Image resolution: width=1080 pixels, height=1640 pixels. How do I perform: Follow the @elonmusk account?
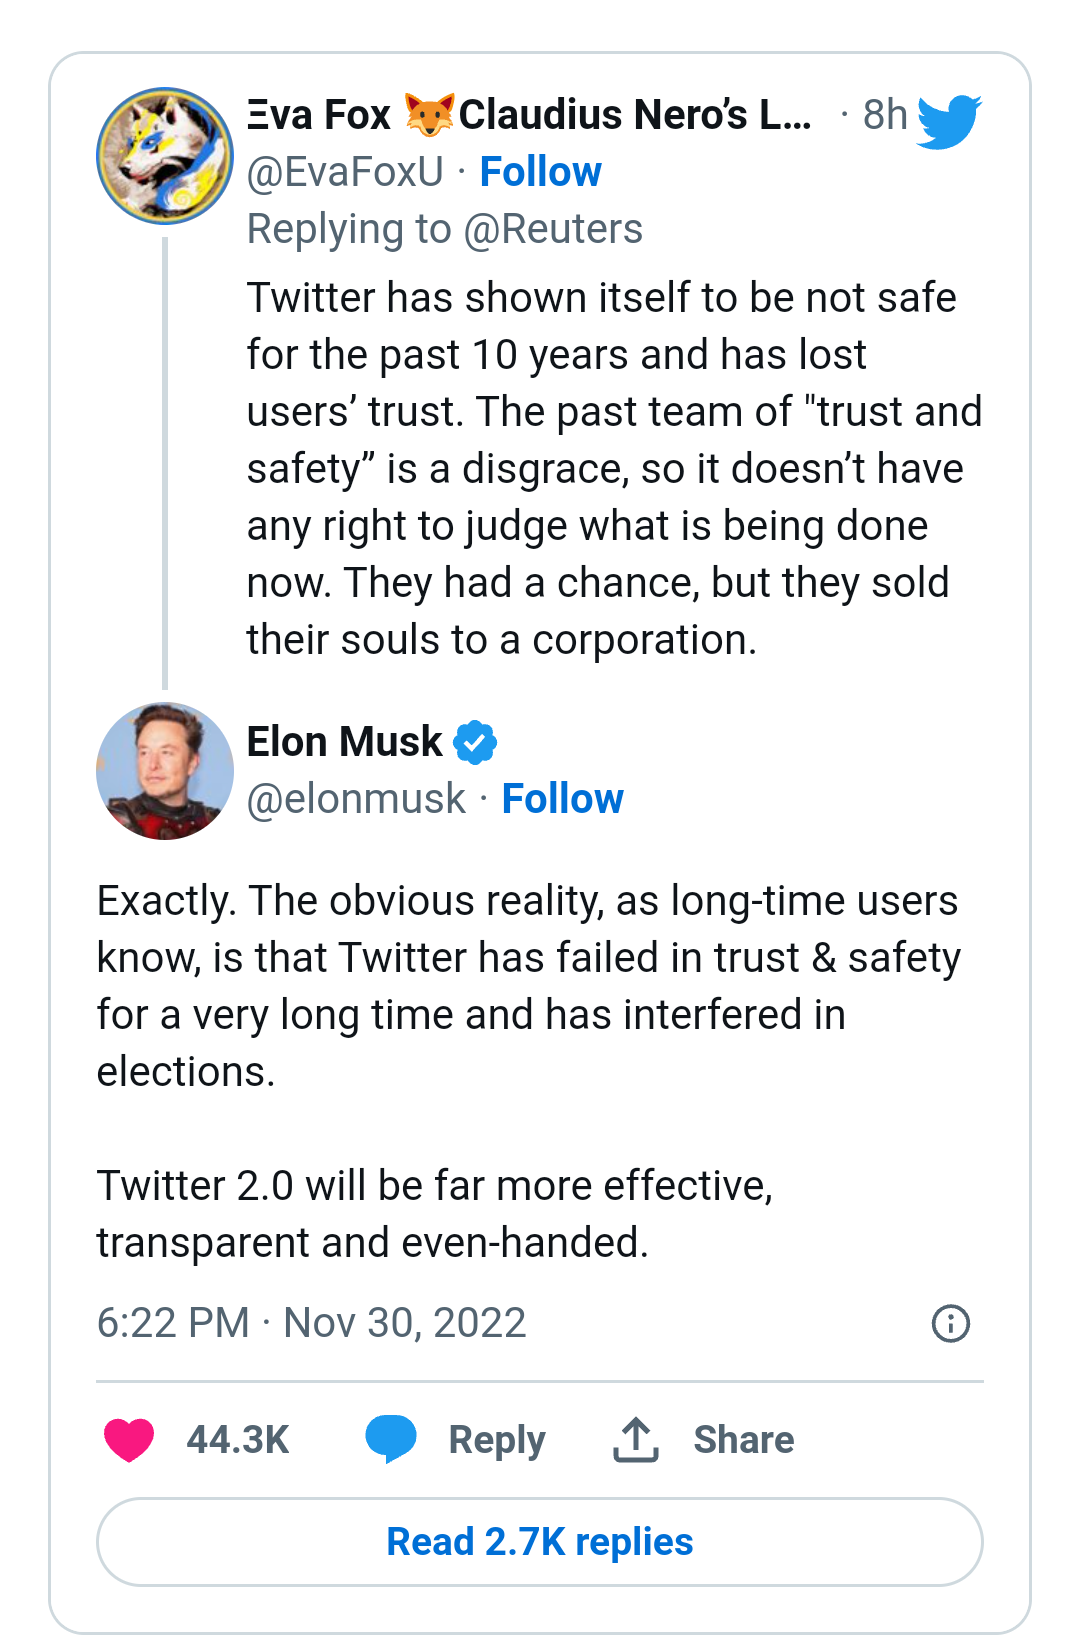(562, 799)
